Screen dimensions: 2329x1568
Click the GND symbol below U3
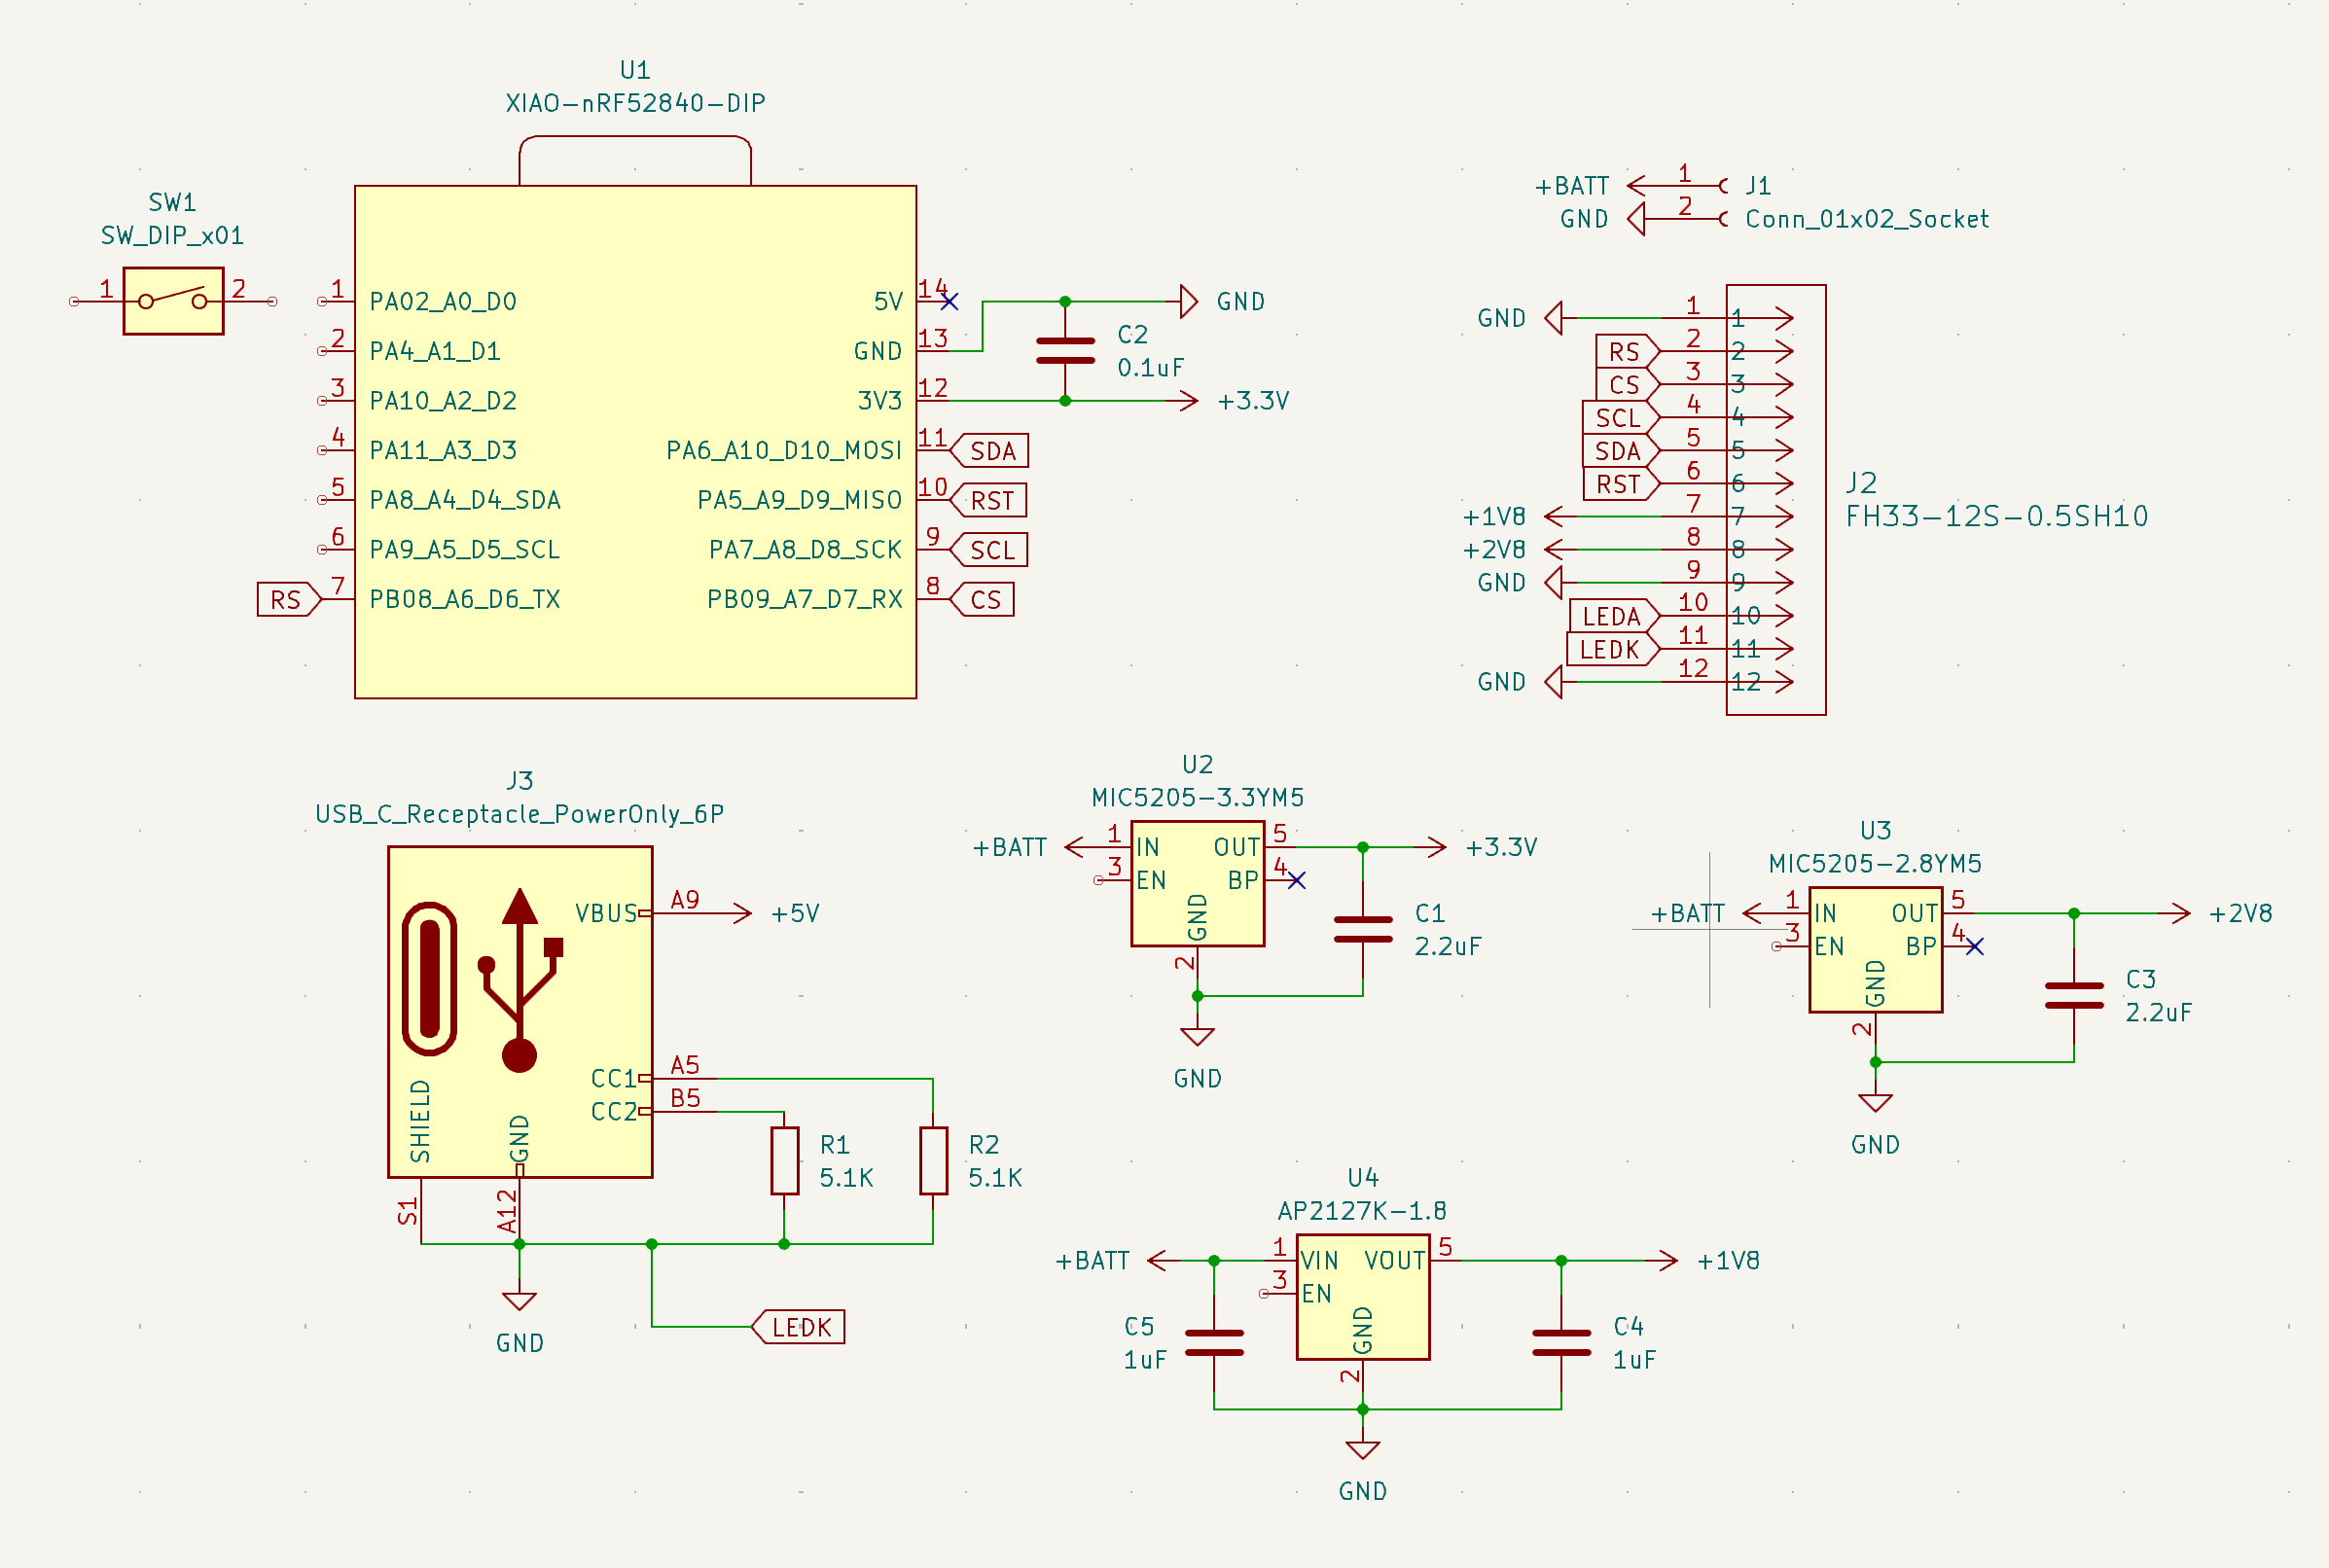pos(1875,1102)
